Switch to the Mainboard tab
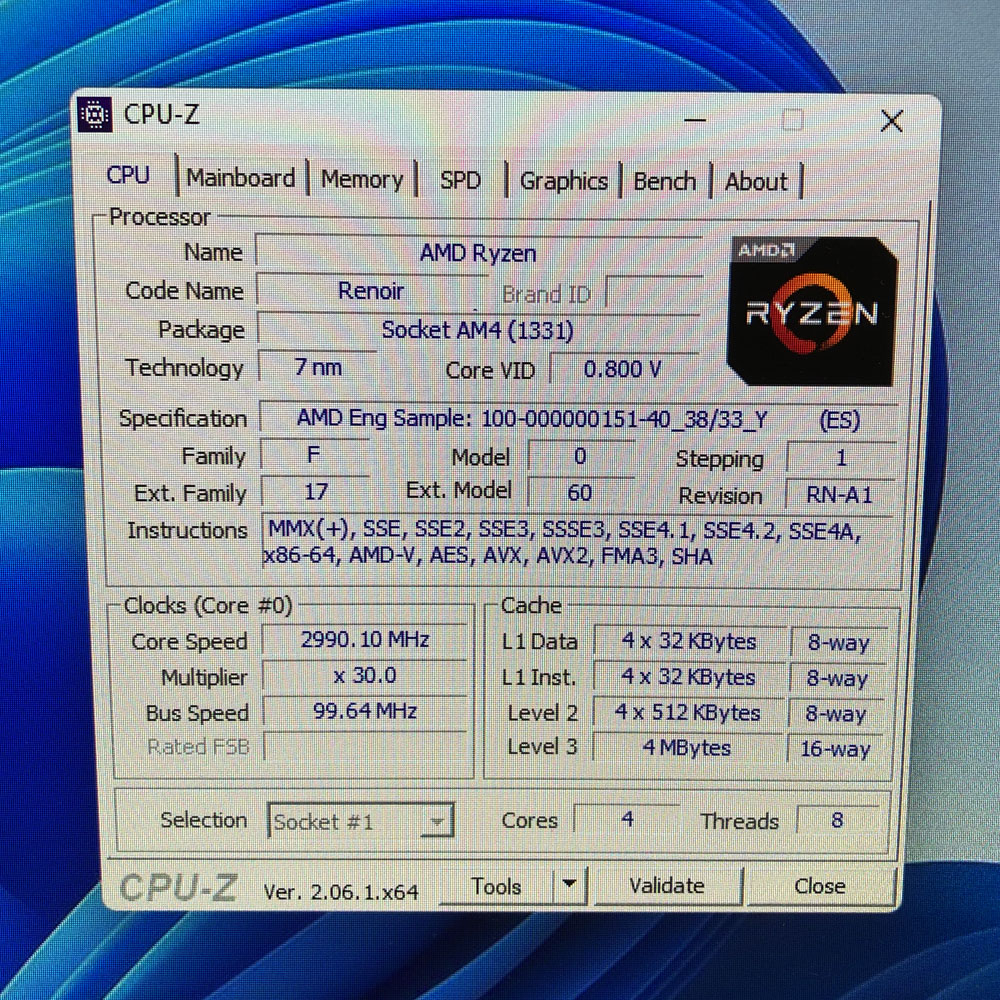The image size is (1000, 1000). pyautogui.click(x=240, y=178)
